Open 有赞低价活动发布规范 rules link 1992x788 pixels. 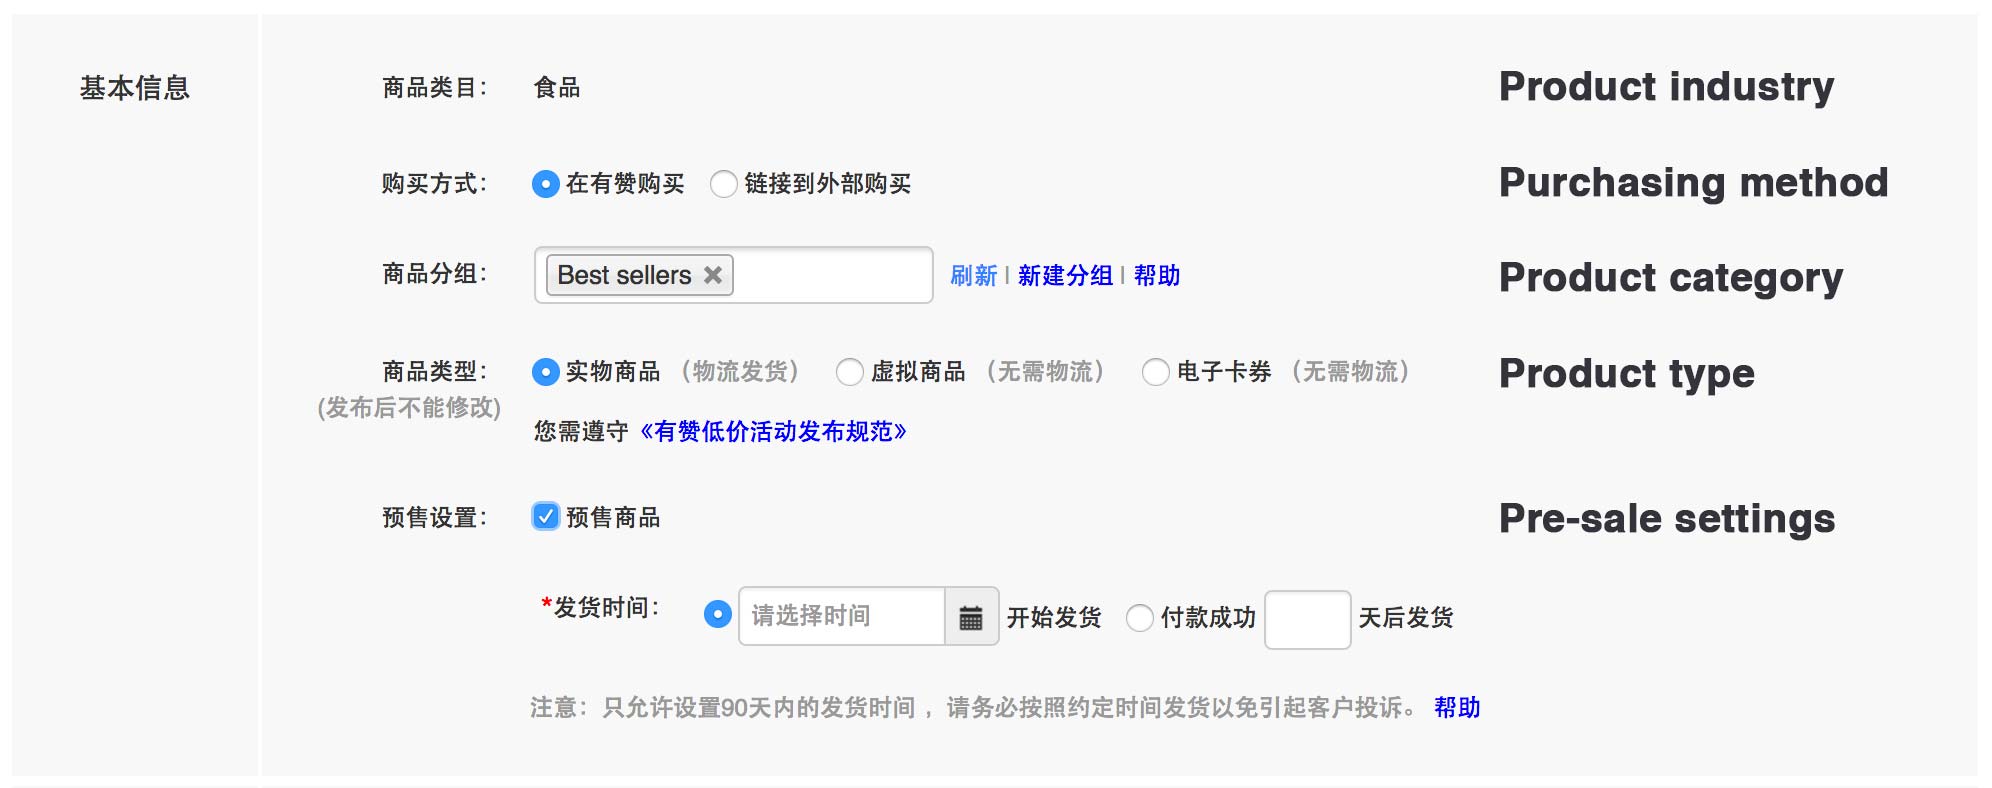tap(772, 431)
